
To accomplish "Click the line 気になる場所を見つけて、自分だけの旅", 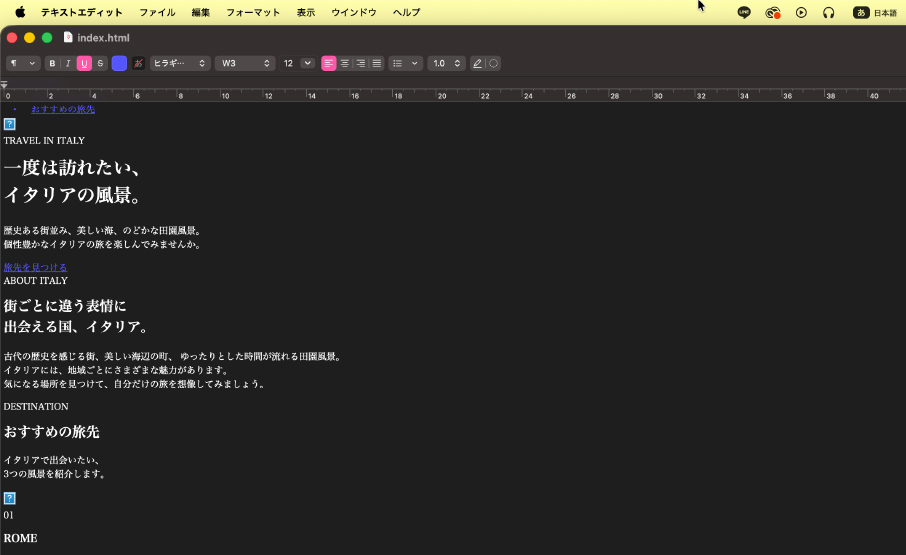I will 134,384.
